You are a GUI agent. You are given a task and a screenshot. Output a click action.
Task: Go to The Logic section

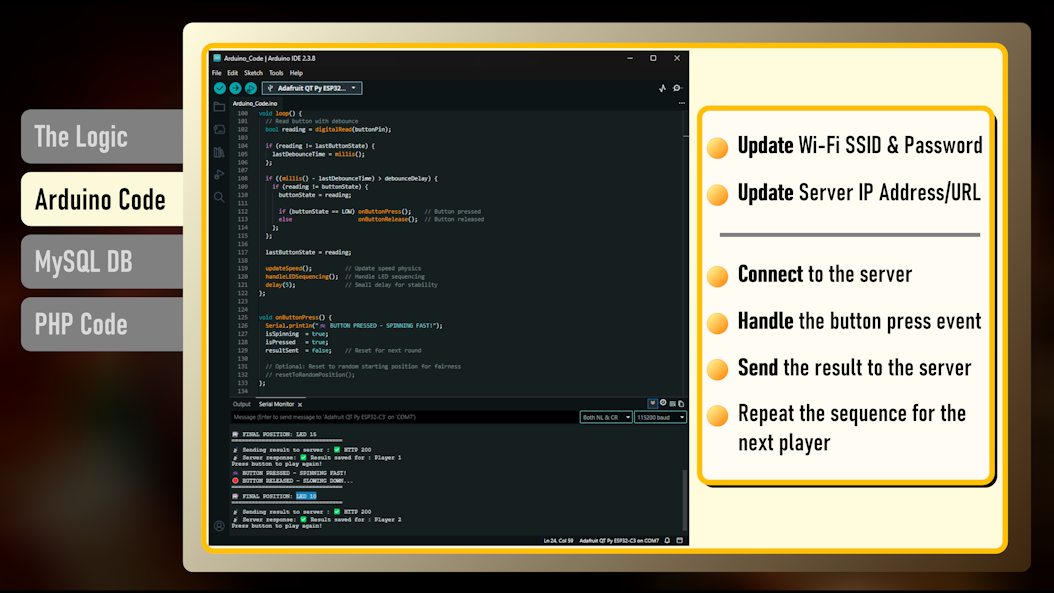[x=102, y=136]
